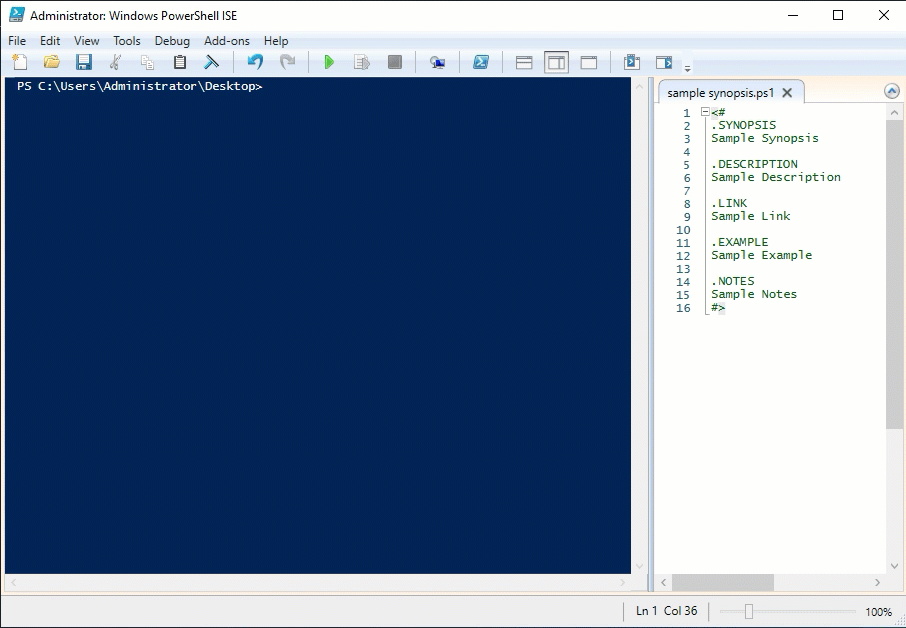The image size is (906, 628).
Task: Clear the console pane icon
Action: pyautogui.click(x=211, y=62)
